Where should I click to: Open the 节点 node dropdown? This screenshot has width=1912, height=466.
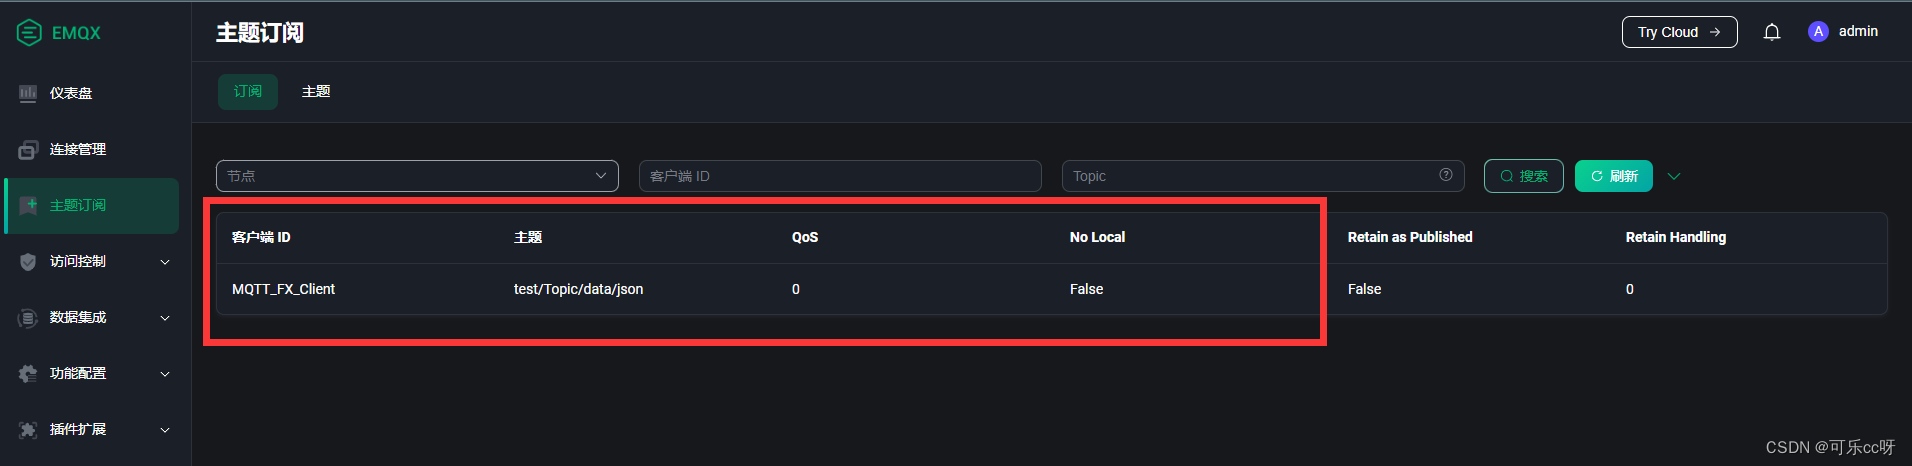tap(417, 176)
